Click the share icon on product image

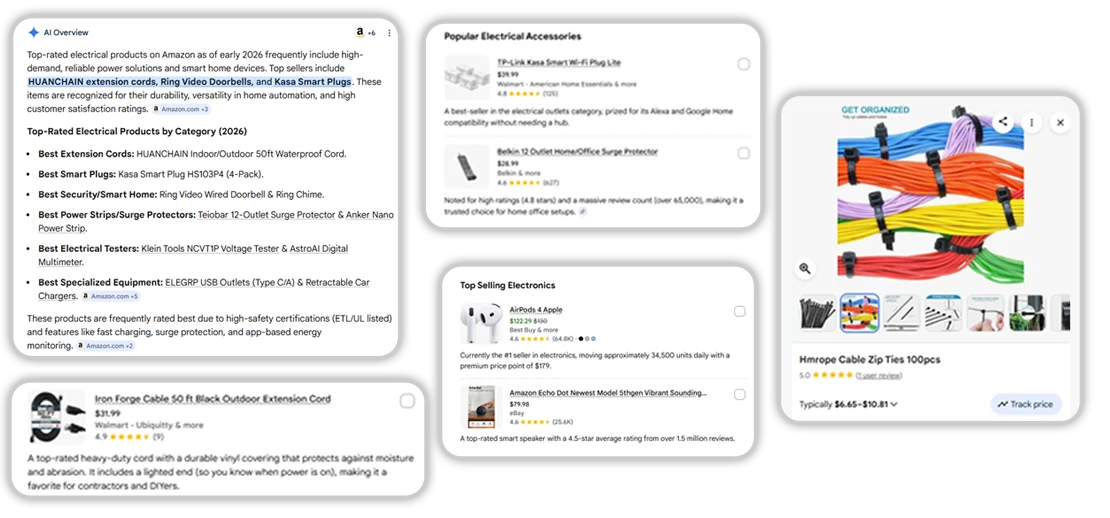1003,122
